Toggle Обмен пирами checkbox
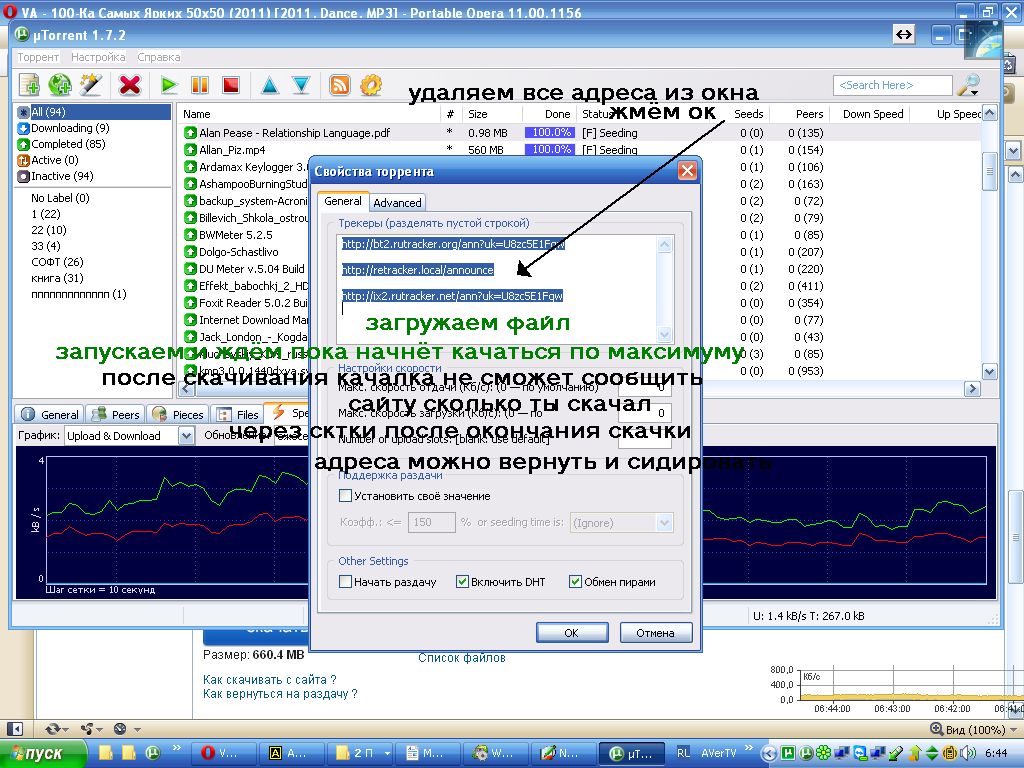This screenshot has height=768, width=1024. click(575, 582)
